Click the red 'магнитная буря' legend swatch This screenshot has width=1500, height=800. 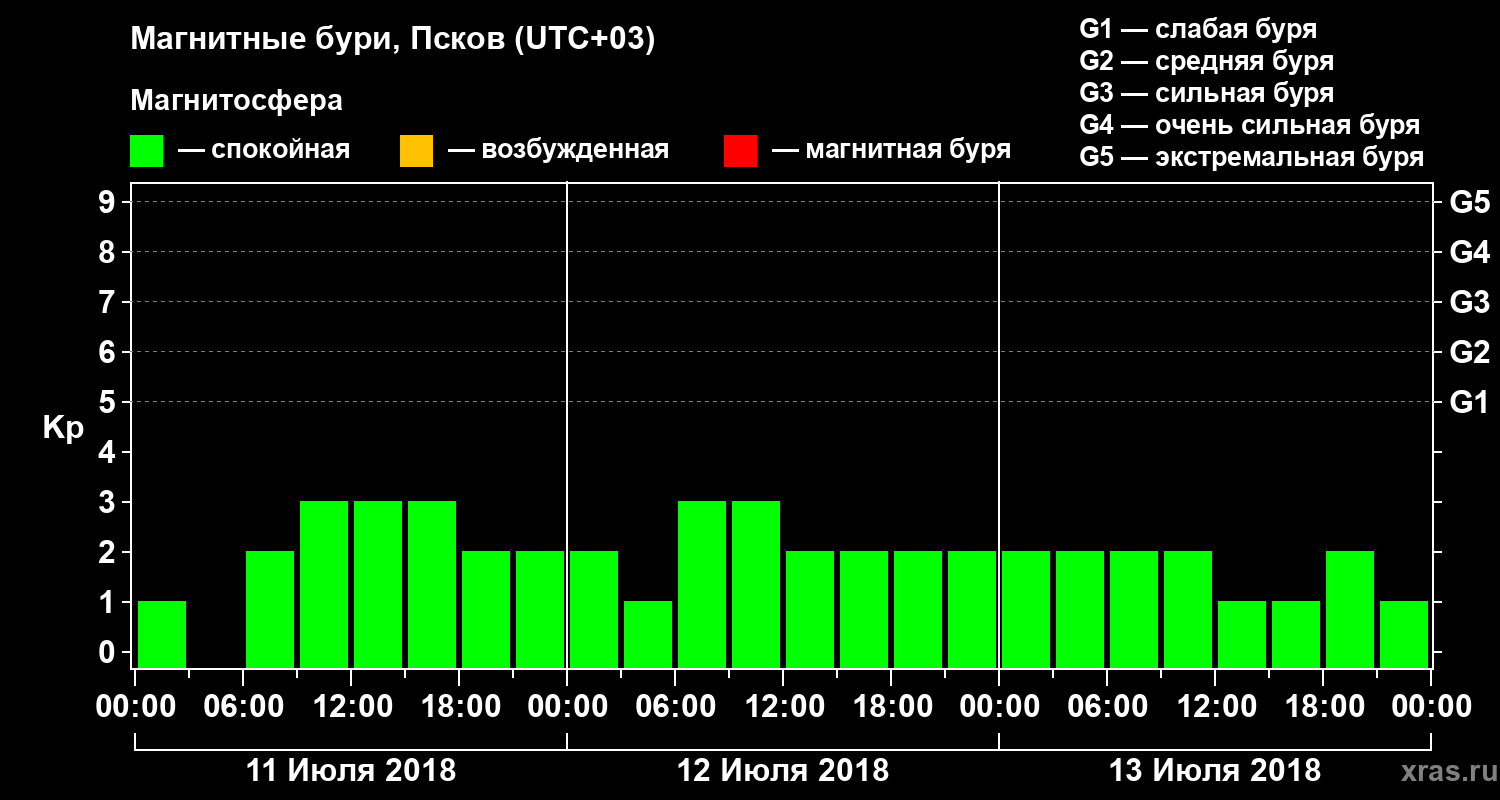point(740,151)
